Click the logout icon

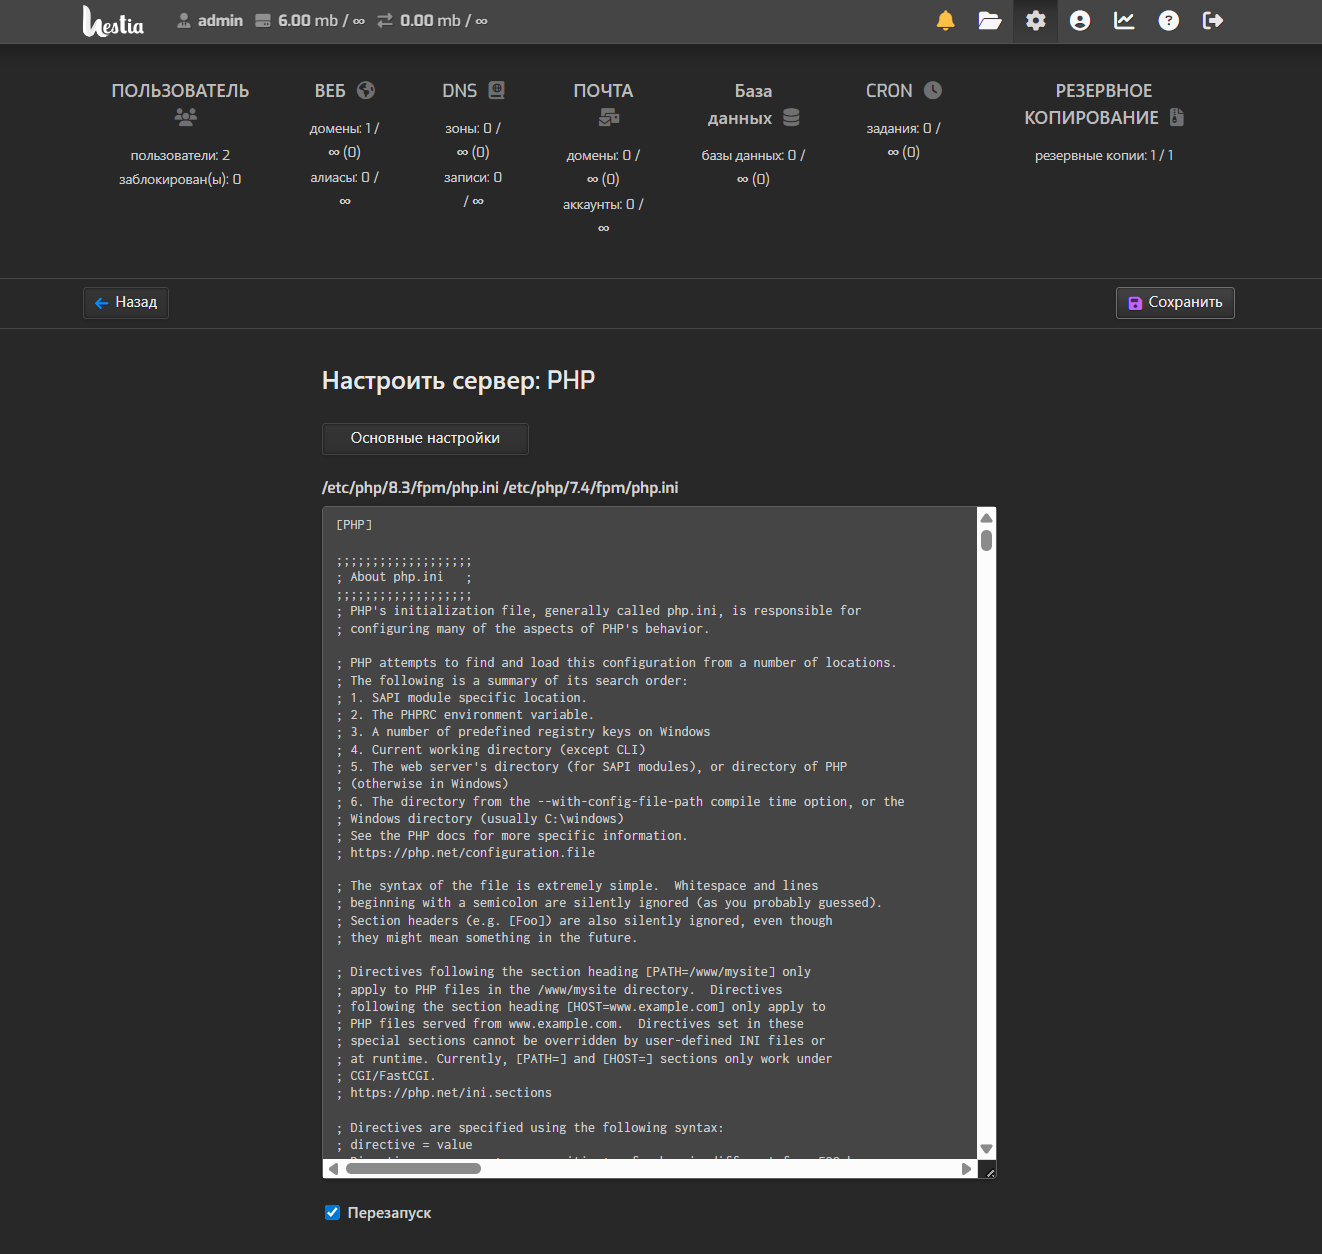[x=1213, y=21]
